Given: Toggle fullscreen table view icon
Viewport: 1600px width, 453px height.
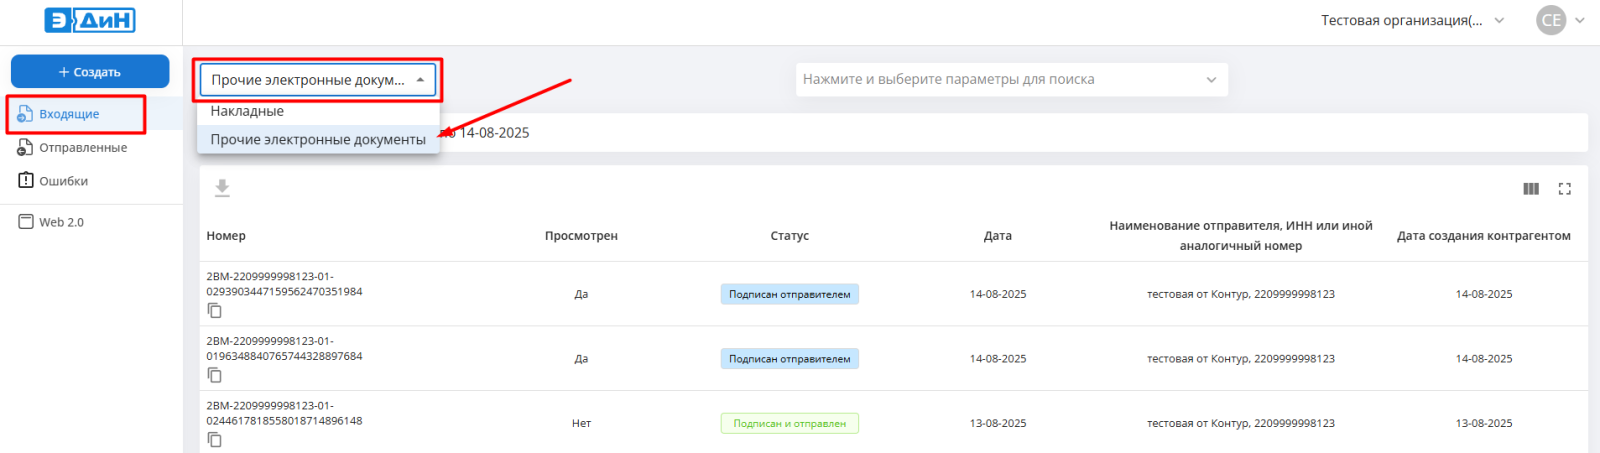Looking at the screenshot, I should tap(1565, 189).
